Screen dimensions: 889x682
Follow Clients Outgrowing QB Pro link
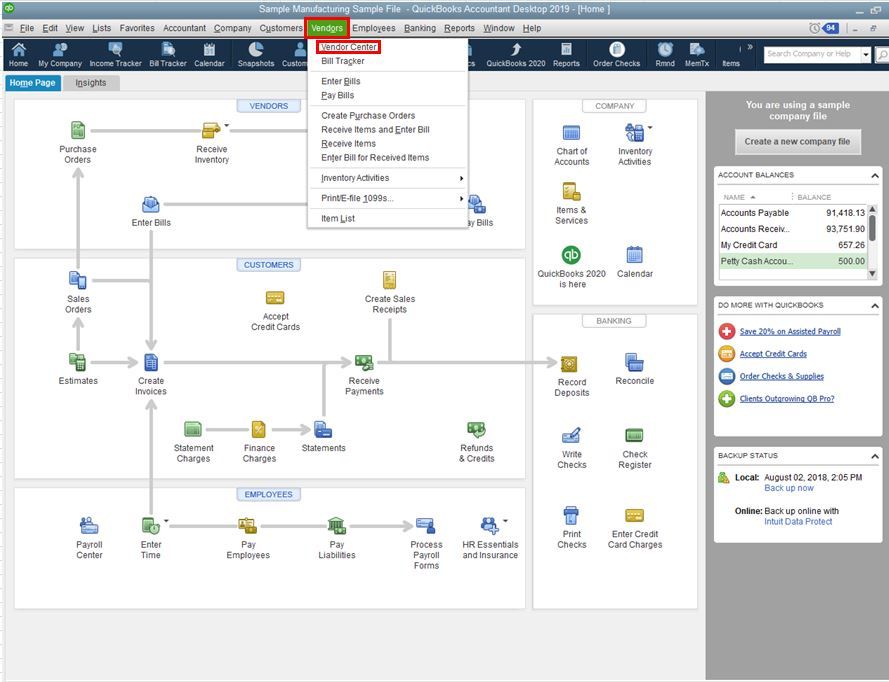786,399
